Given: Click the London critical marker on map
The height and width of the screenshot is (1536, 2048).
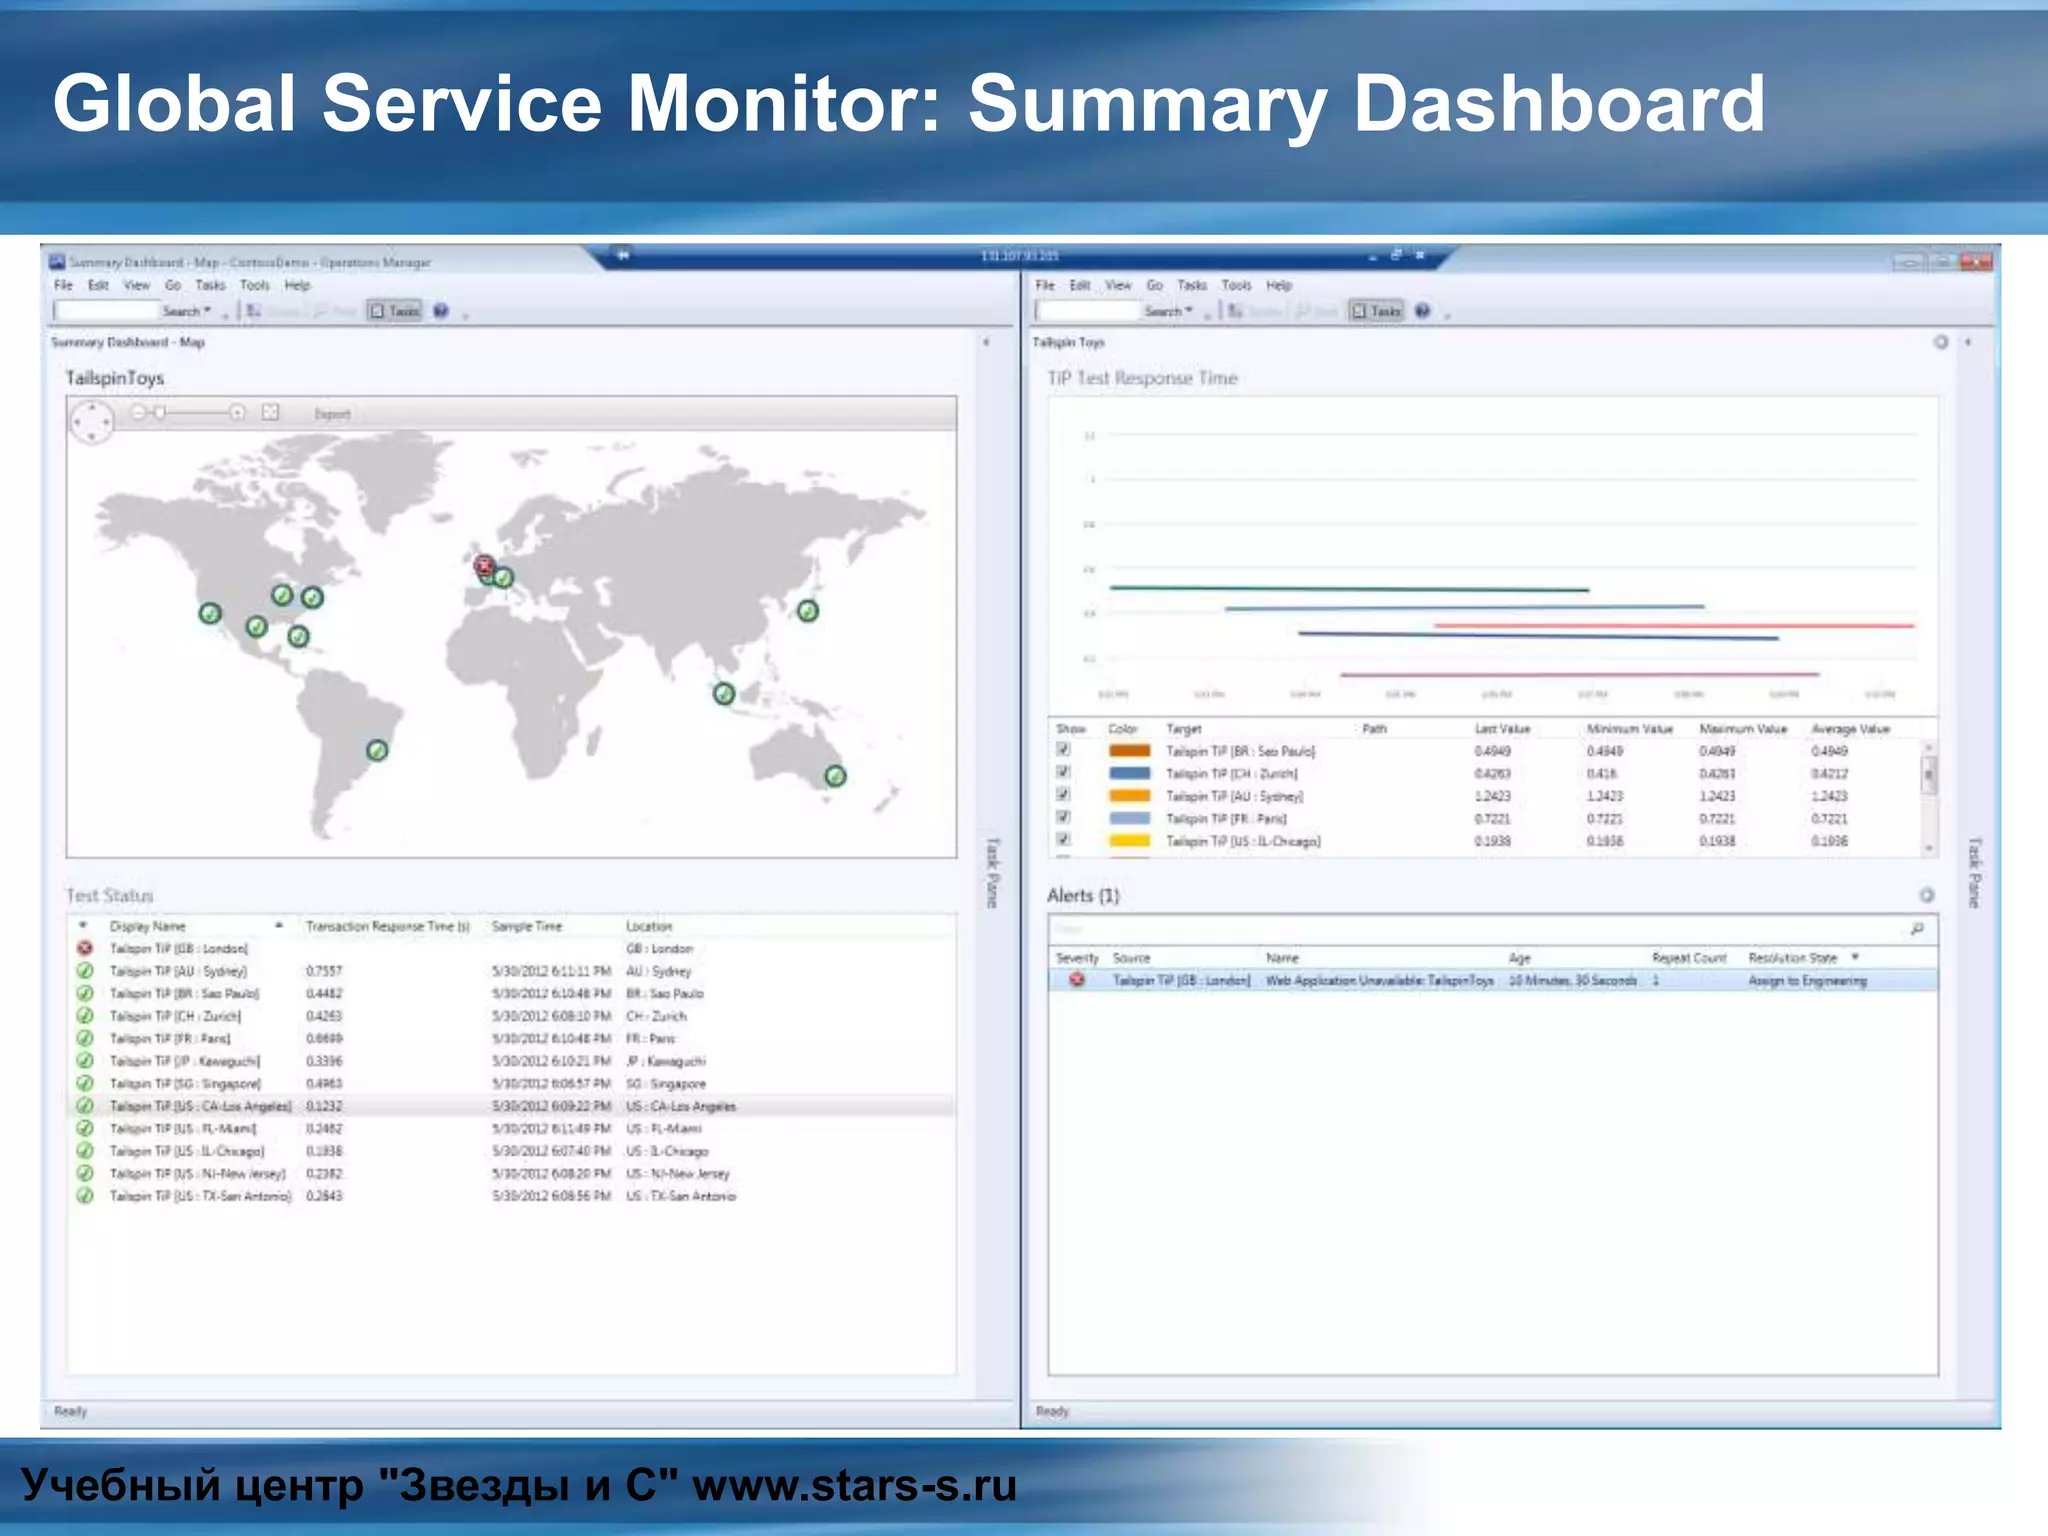Looking at the screenshot, I should tap(484, 566).
